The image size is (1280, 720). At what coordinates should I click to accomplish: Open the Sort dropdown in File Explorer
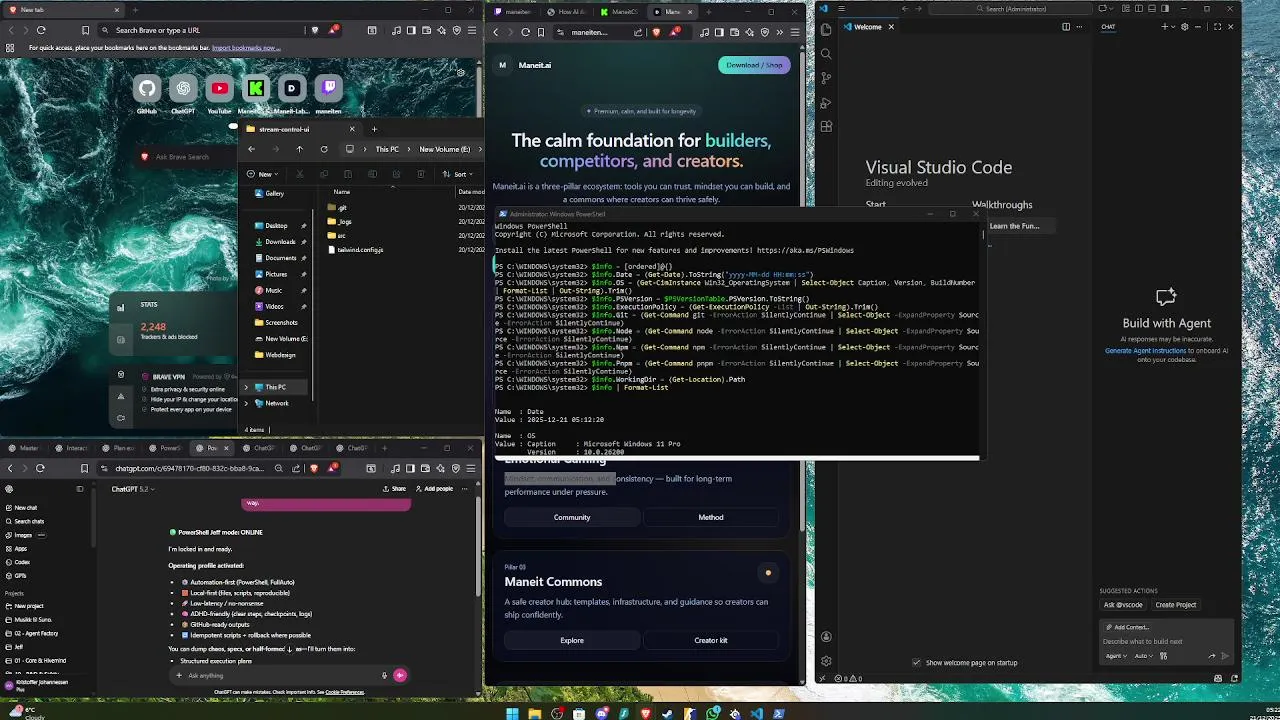point(457,174)
